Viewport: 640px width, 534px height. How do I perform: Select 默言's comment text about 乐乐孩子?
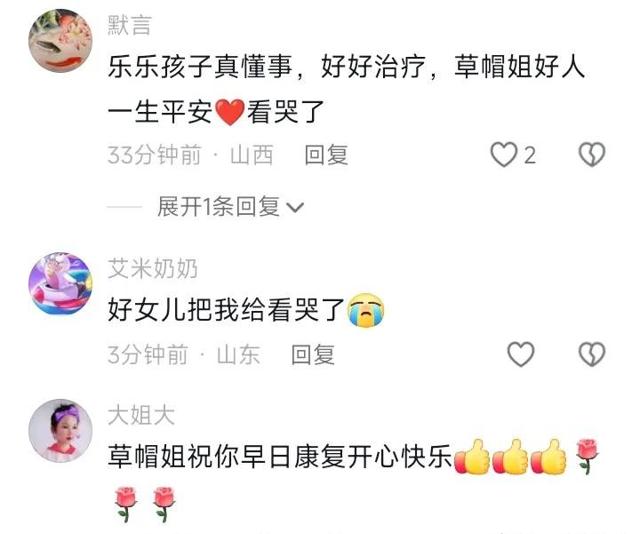[x=346, y=89]
